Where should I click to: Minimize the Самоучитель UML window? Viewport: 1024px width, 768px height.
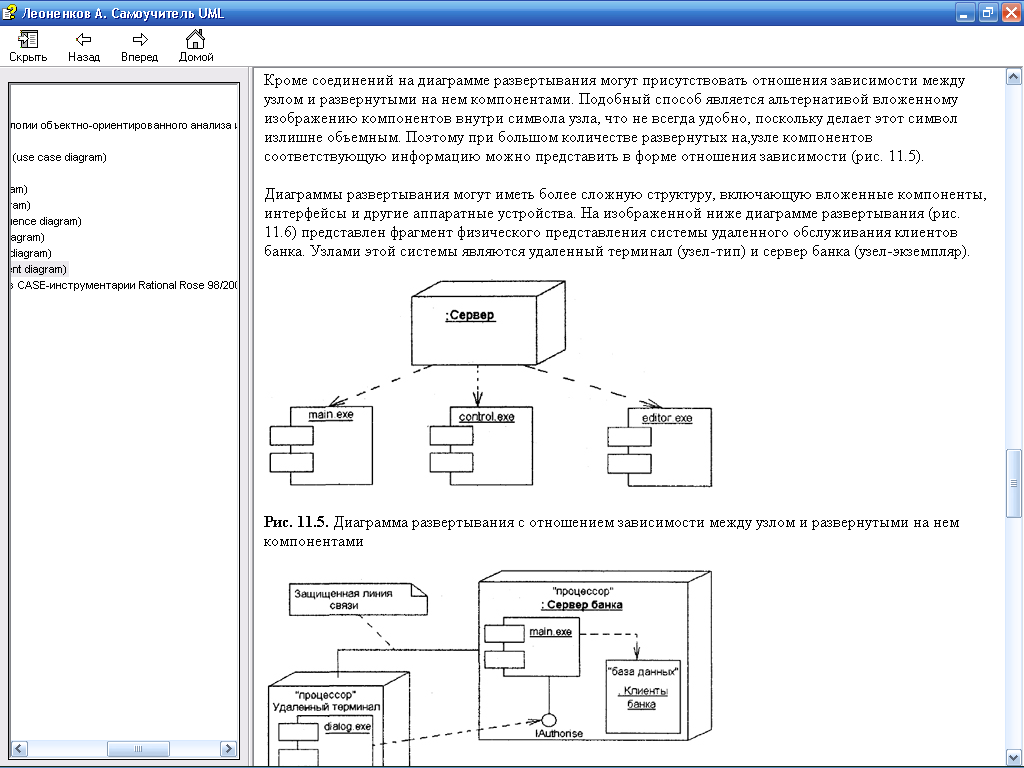[x=965, y=12]
